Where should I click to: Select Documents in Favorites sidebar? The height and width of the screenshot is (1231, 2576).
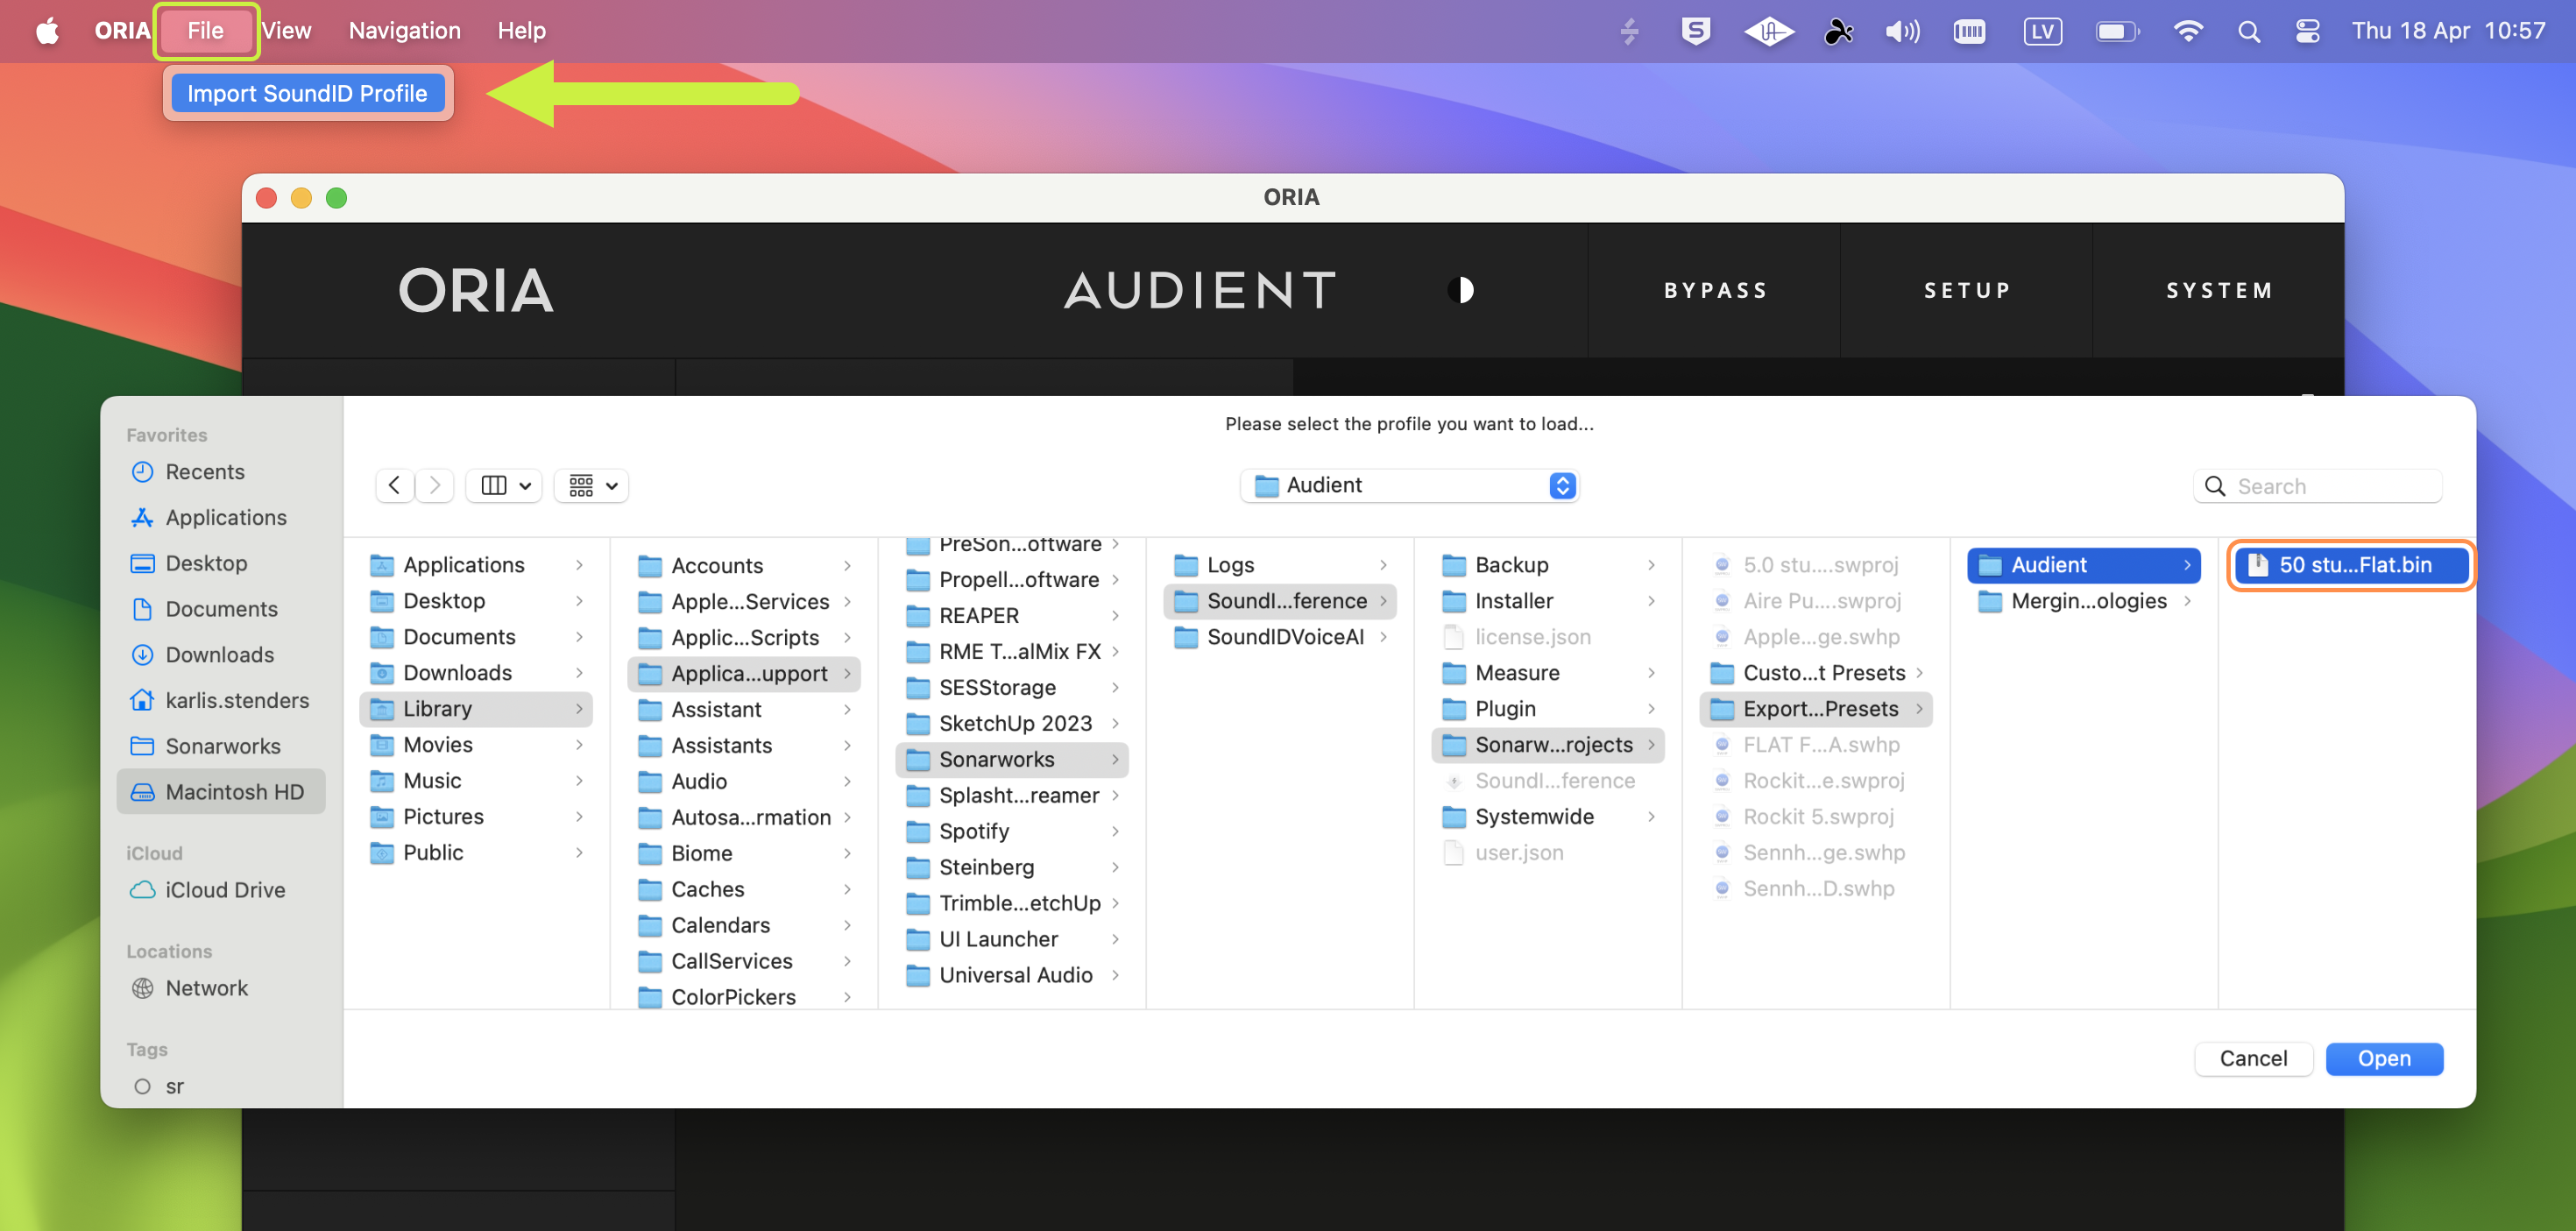click(221, 609)
